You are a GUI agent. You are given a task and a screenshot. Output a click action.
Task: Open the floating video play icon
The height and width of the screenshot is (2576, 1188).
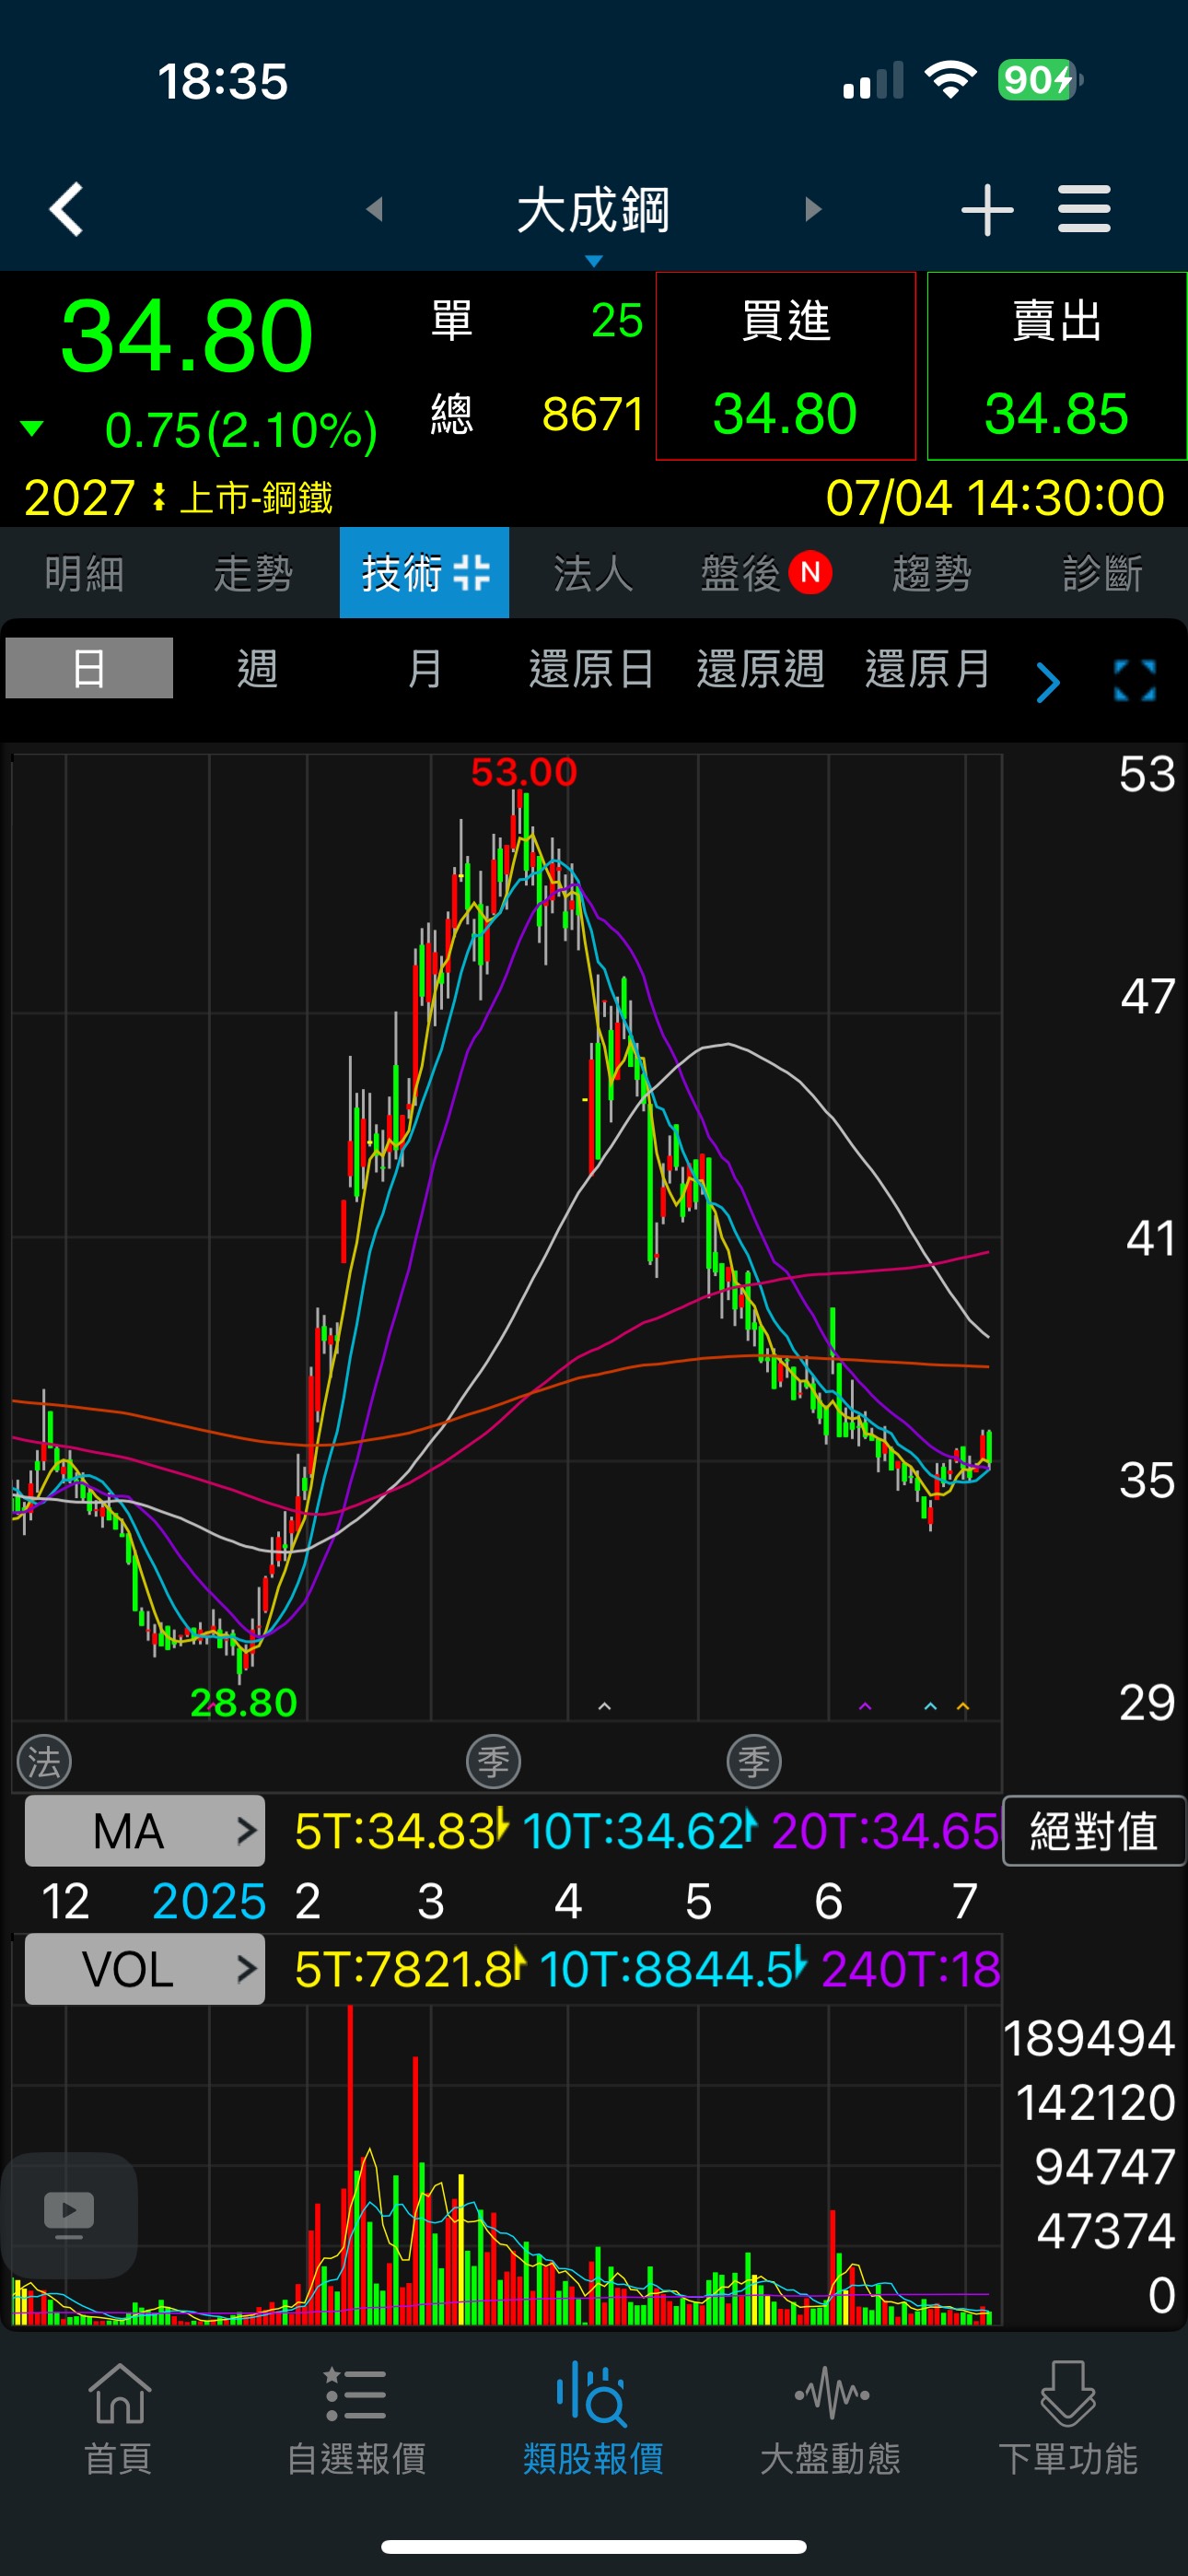click(69, 2215)
